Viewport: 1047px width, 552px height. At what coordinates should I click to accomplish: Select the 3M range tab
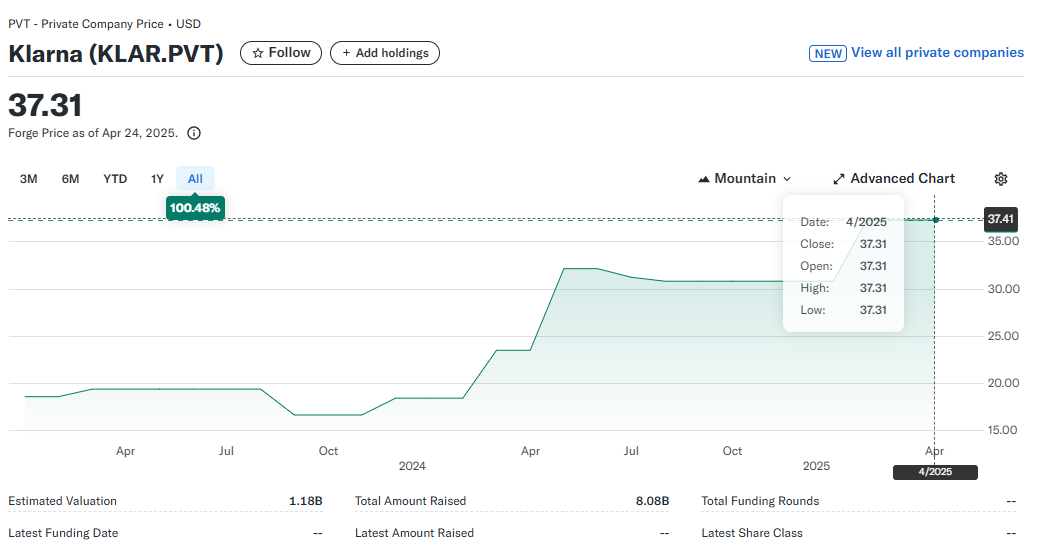[29, 179]
